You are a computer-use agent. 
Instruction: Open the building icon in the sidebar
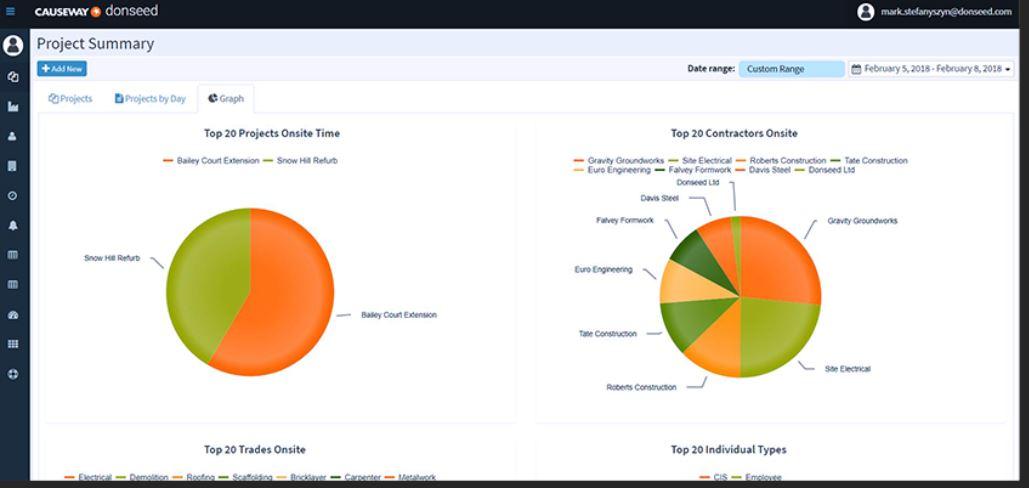point(12,166)
